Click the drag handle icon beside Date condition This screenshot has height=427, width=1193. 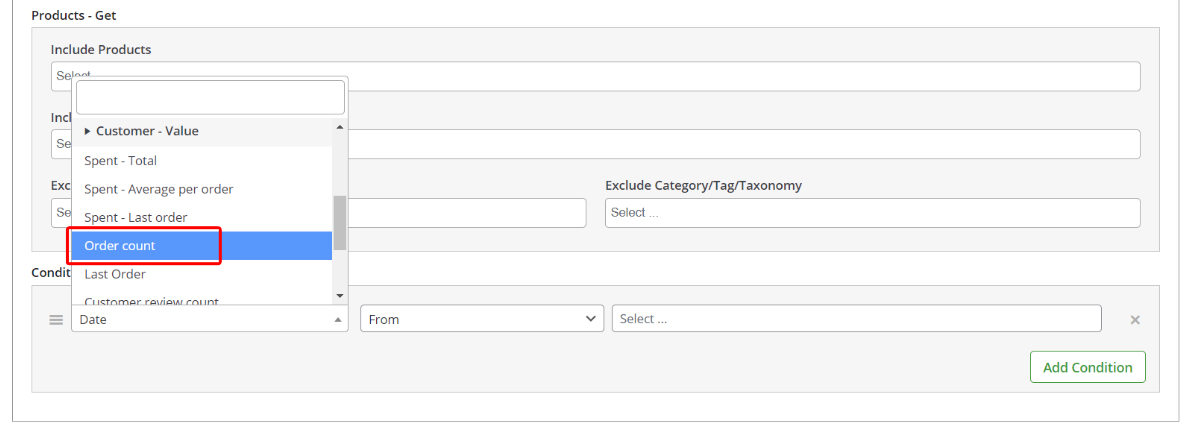tap(56, 320)
